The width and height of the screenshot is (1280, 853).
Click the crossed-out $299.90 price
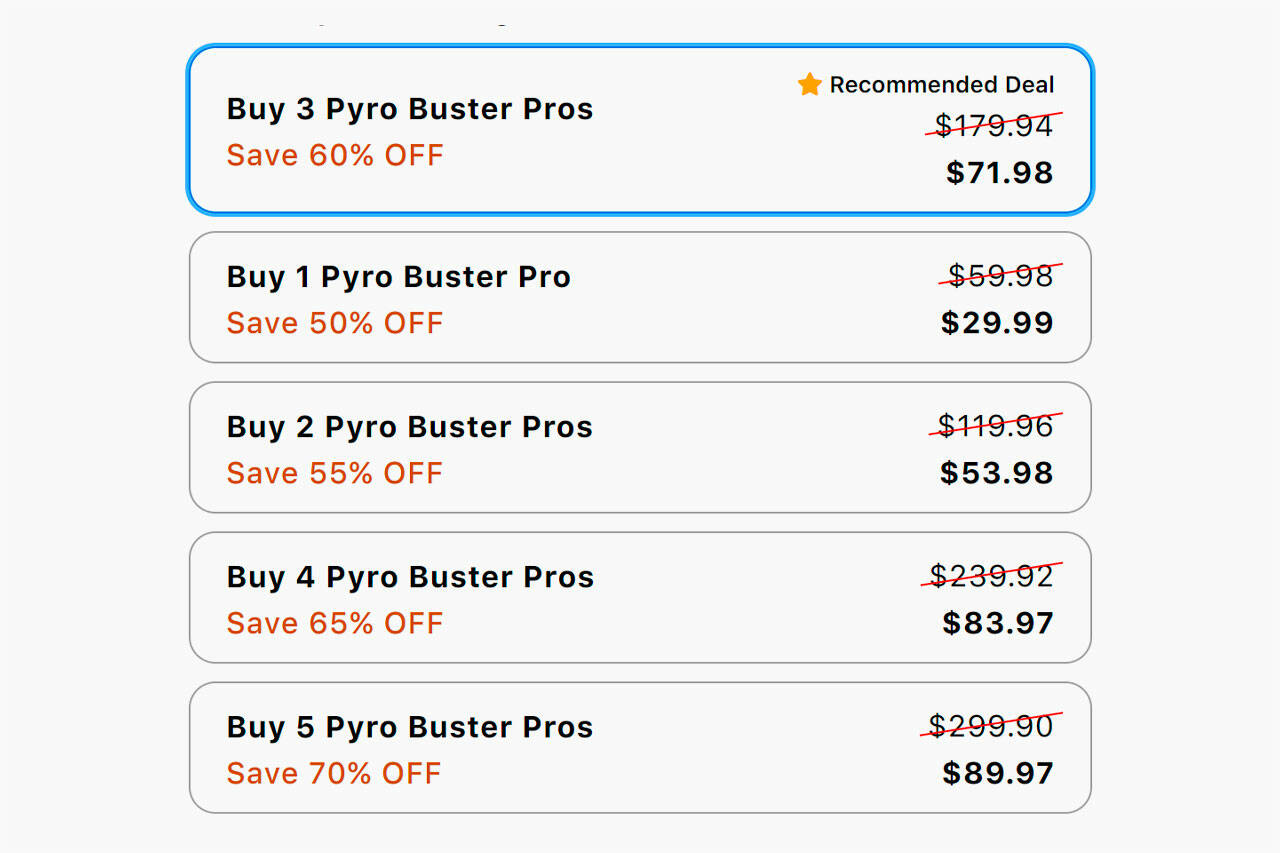[991, 725]
